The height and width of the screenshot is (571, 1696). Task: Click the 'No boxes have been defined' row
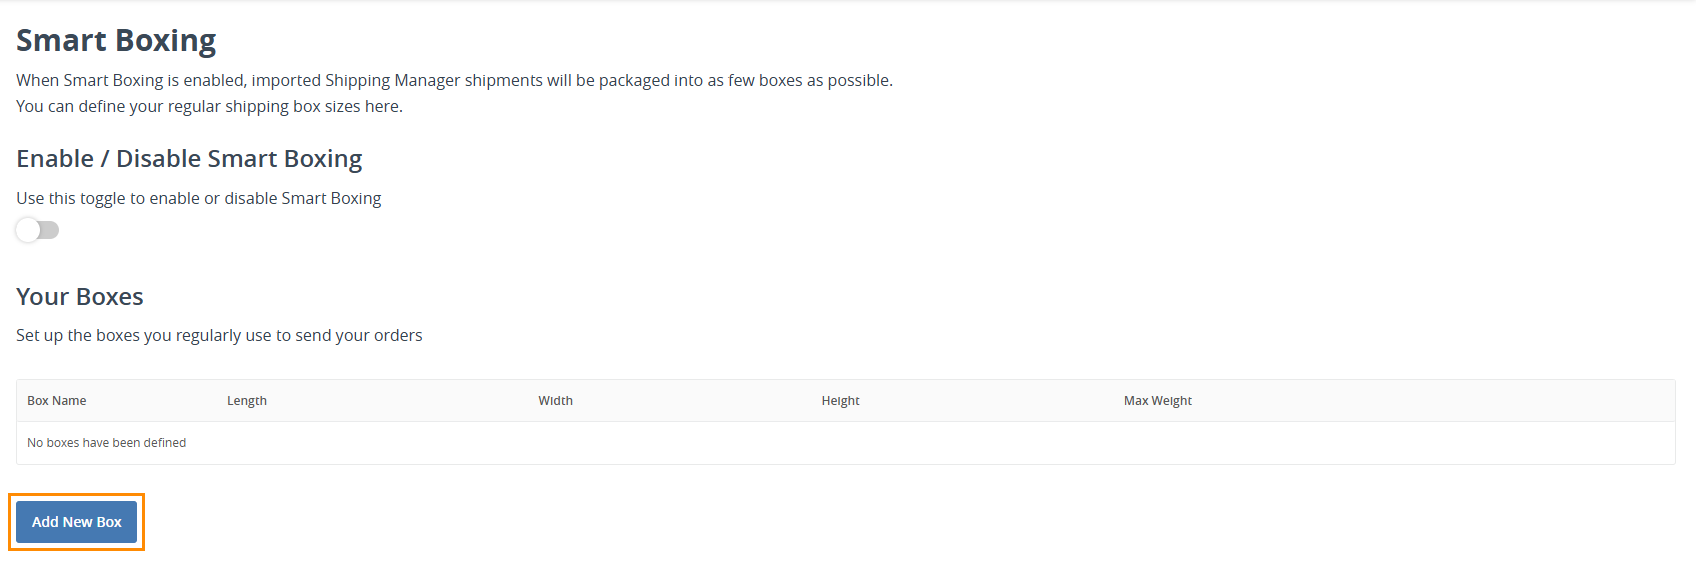point(845,443)
